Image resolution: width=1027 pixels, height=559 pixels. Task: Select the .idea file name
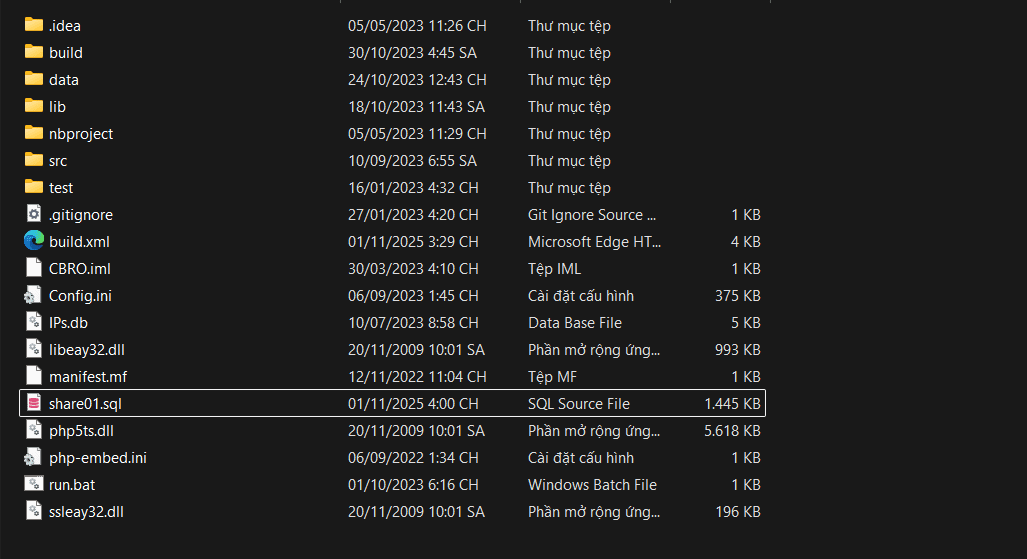tap(65, 26)
